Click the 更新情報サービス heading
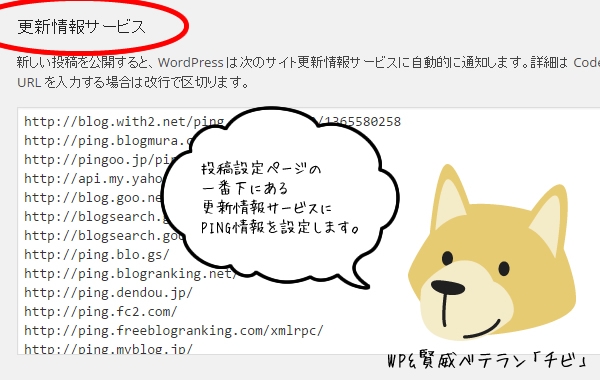Viewport: 600px width, 380px height. point(82,27)
